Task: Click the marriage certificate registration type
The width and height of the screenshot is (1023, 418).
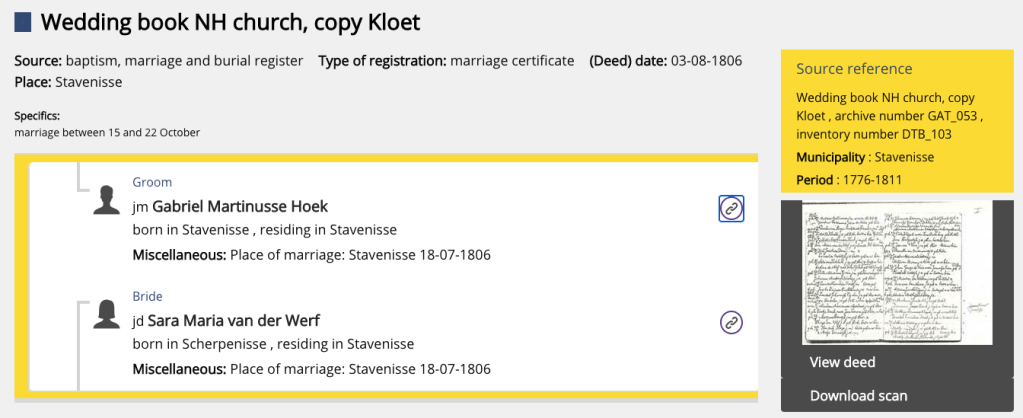Action: pyautogui.click(x=512, y=61)
